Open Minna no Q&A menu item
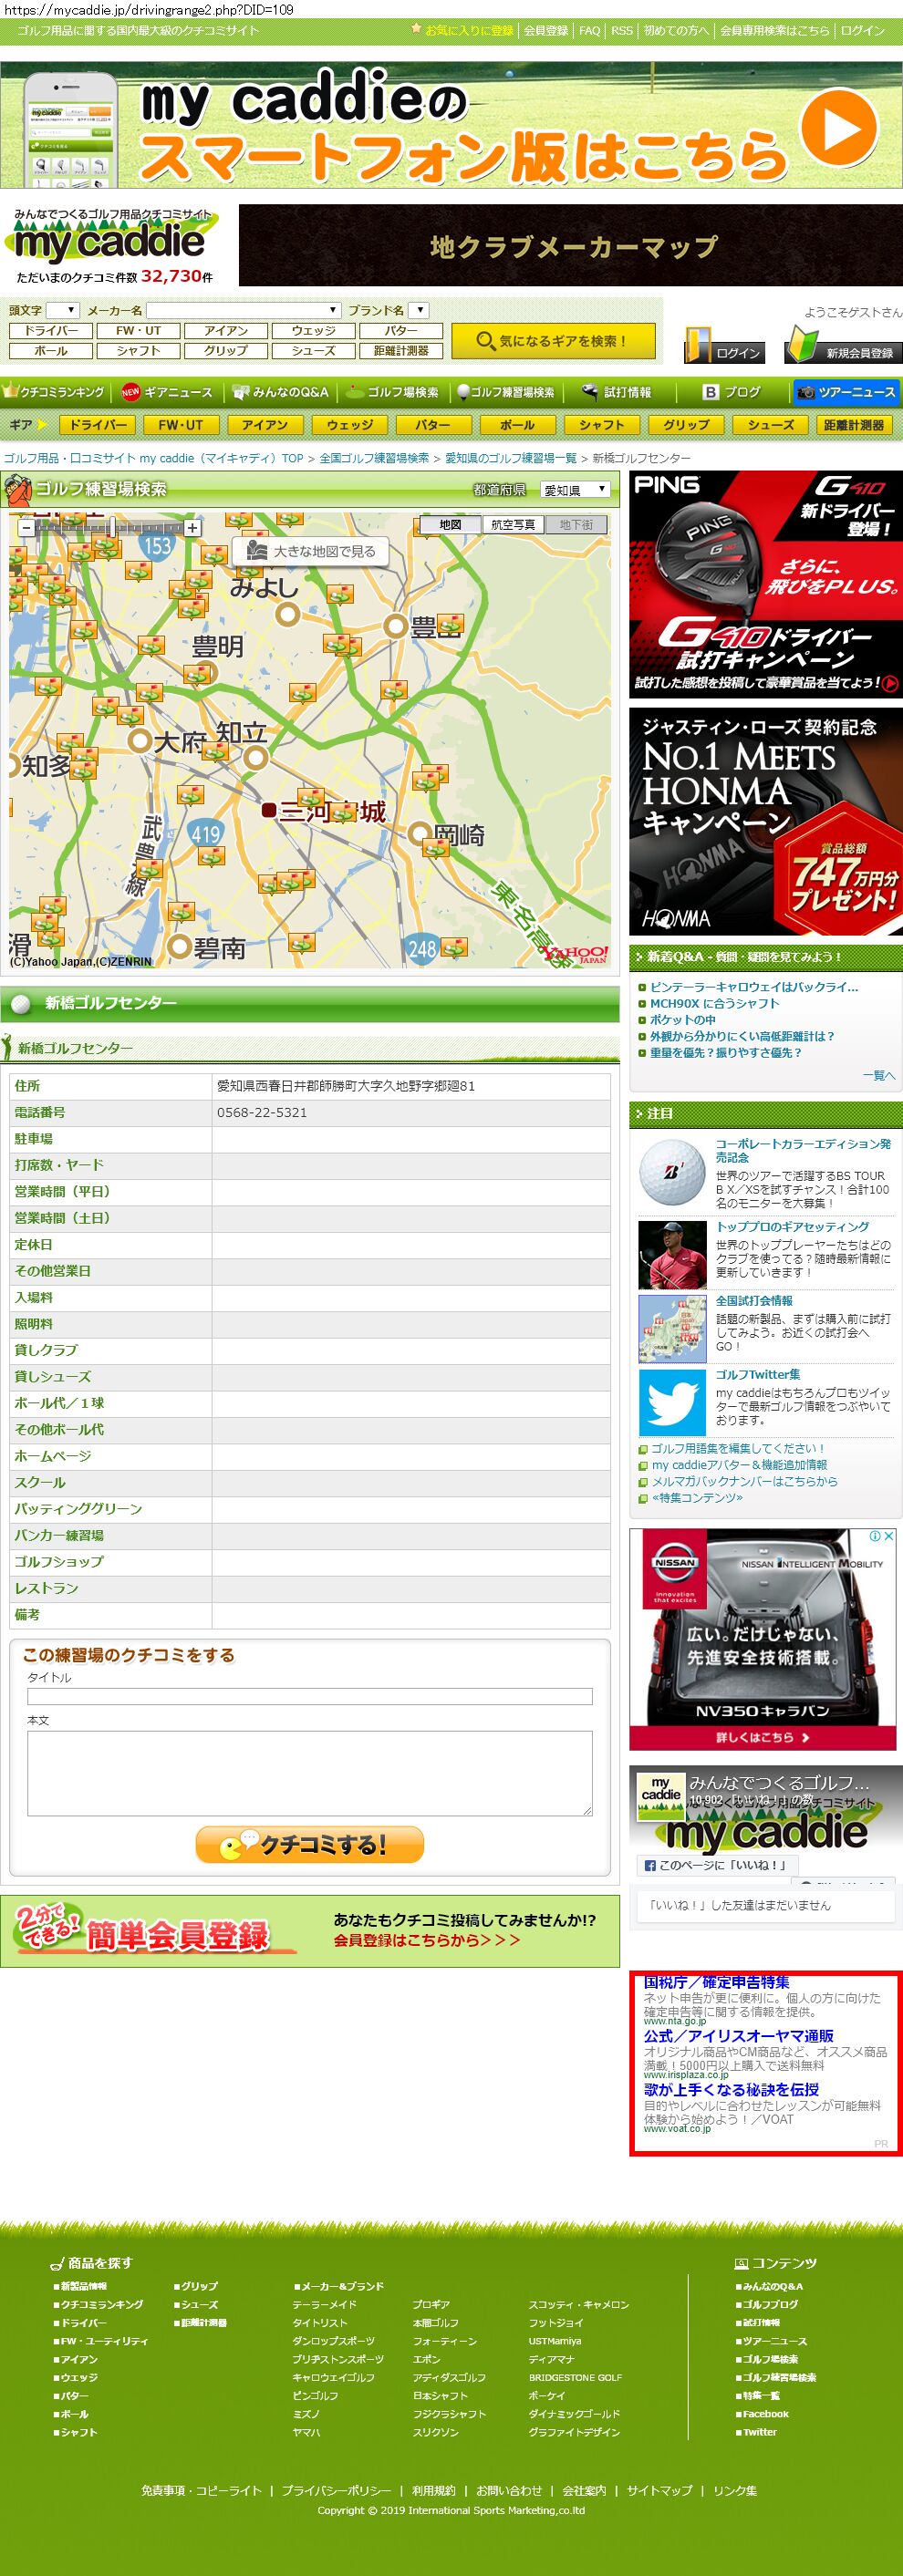903x2576 pixels. pyautogui.click(x=280, y=392)
